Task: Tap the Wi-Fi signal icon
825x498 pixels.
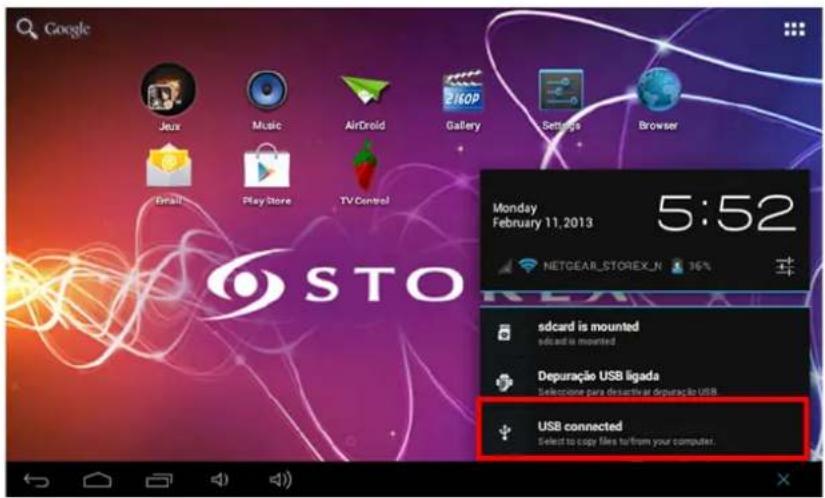Action: coord(527,266)
